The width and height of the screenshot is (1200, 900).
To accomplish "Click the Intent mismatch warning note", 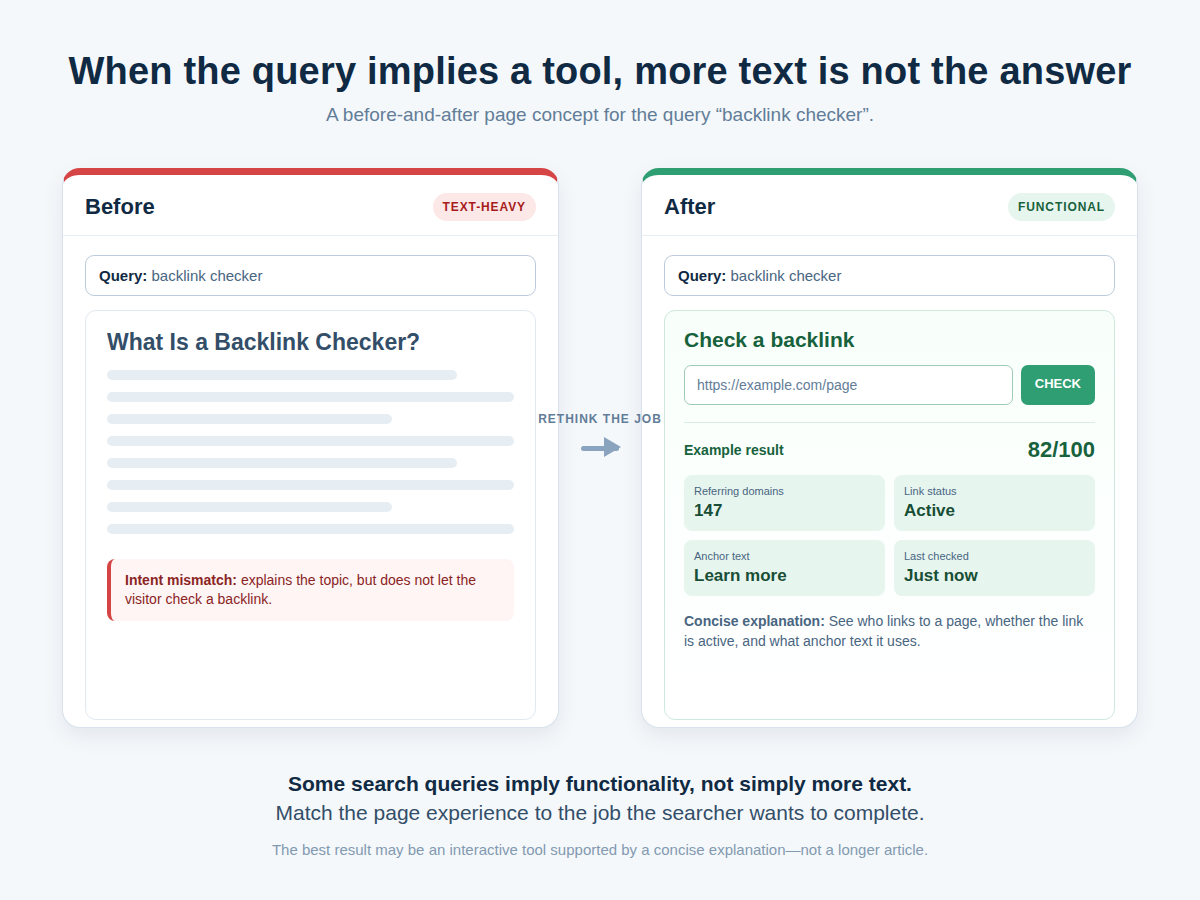I will point(310,590).
